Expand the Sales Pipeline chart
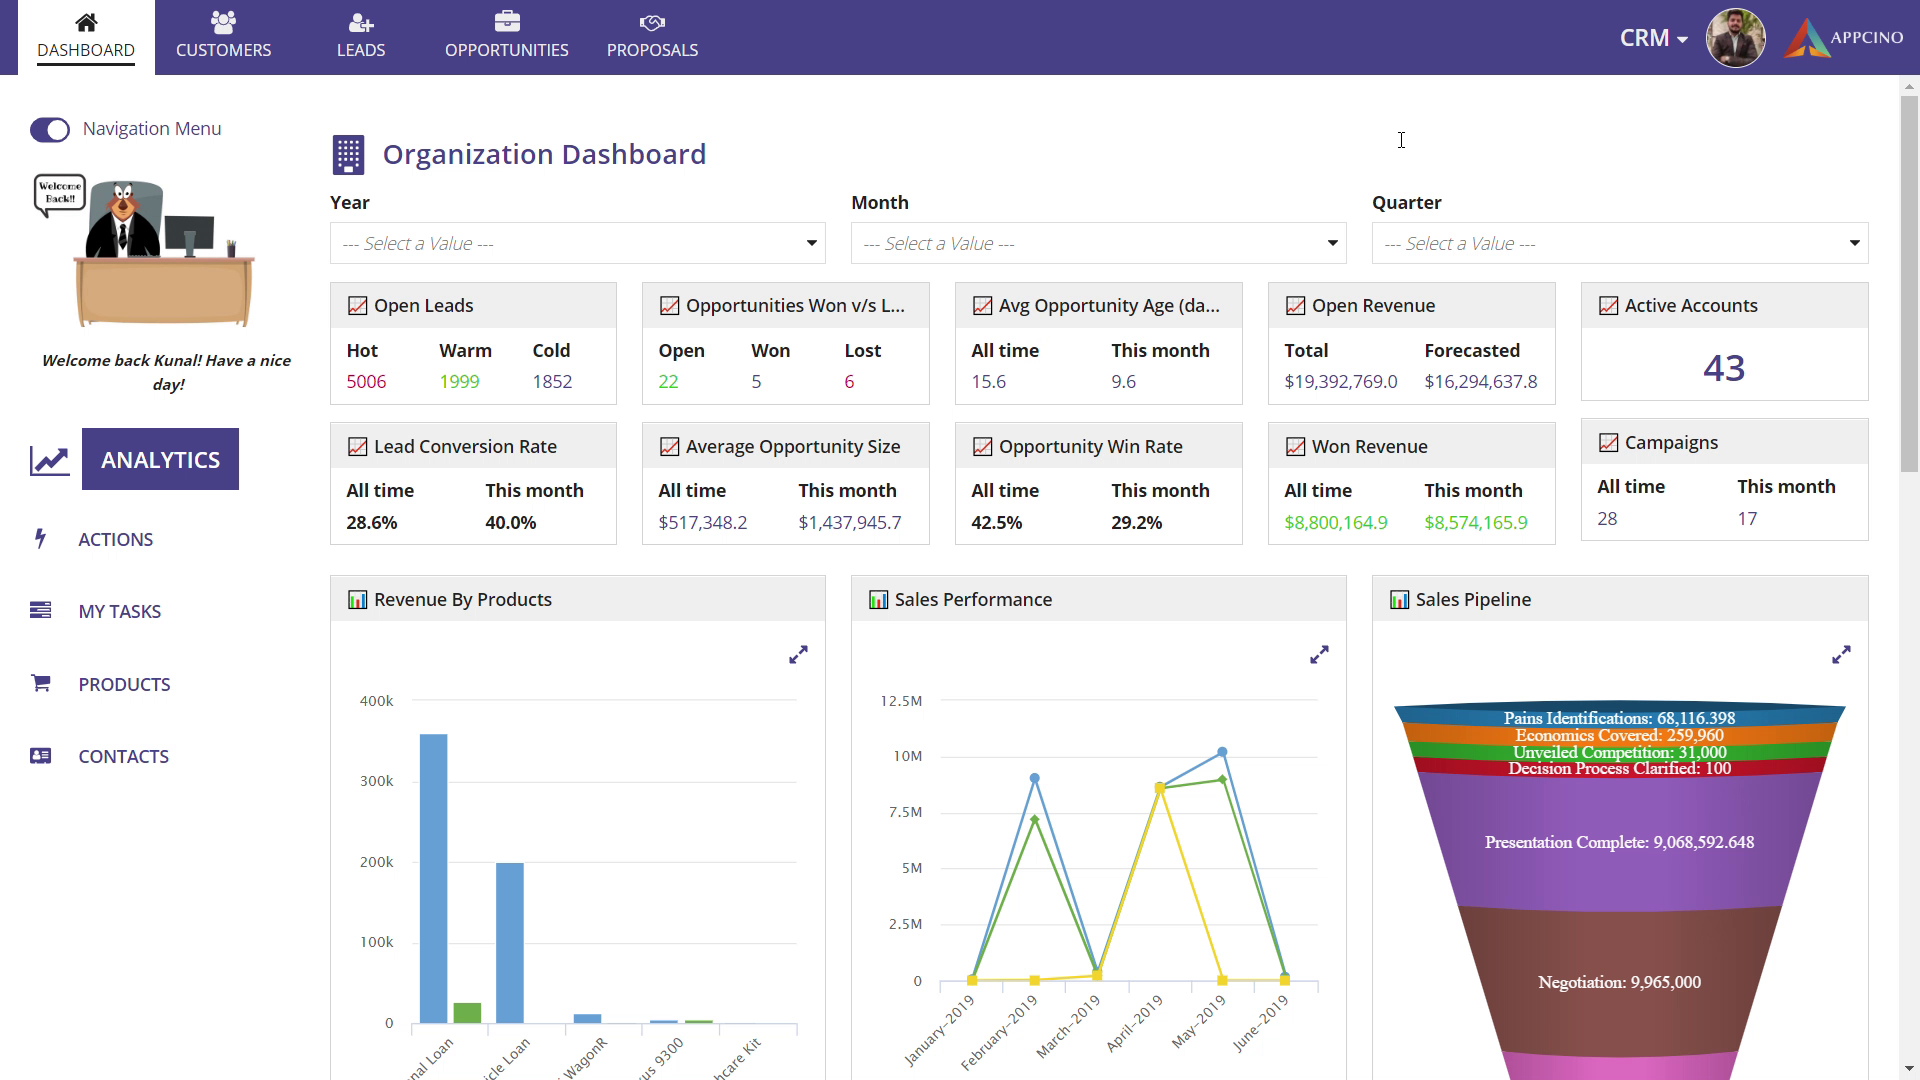Image resolution: width=1920 pixels, height=1080 pixels. tap(1841, 655)
